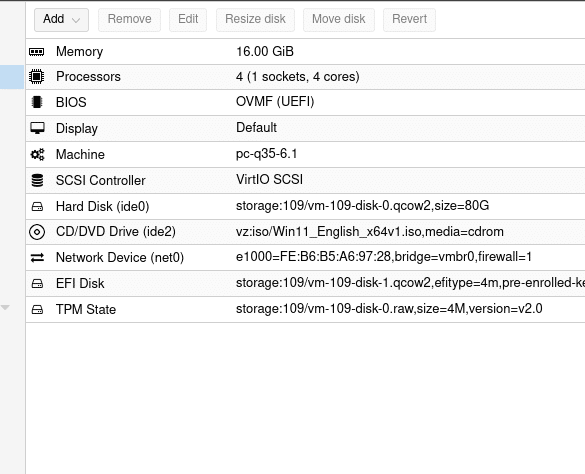Click the Memory RAM icon

tap(37, 52)
